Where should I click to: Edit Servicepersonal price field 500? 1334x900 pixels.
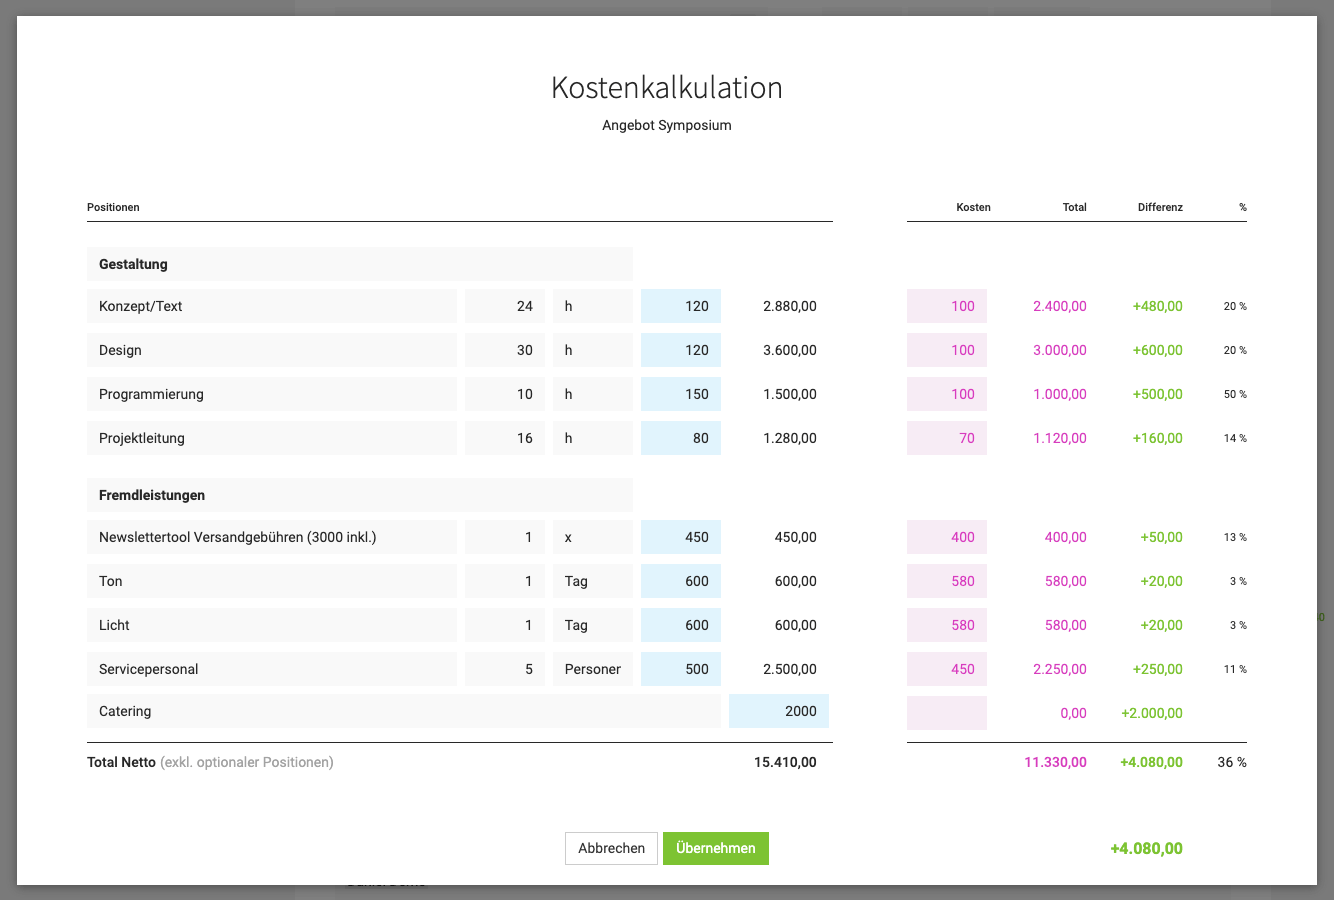point(681,669)
